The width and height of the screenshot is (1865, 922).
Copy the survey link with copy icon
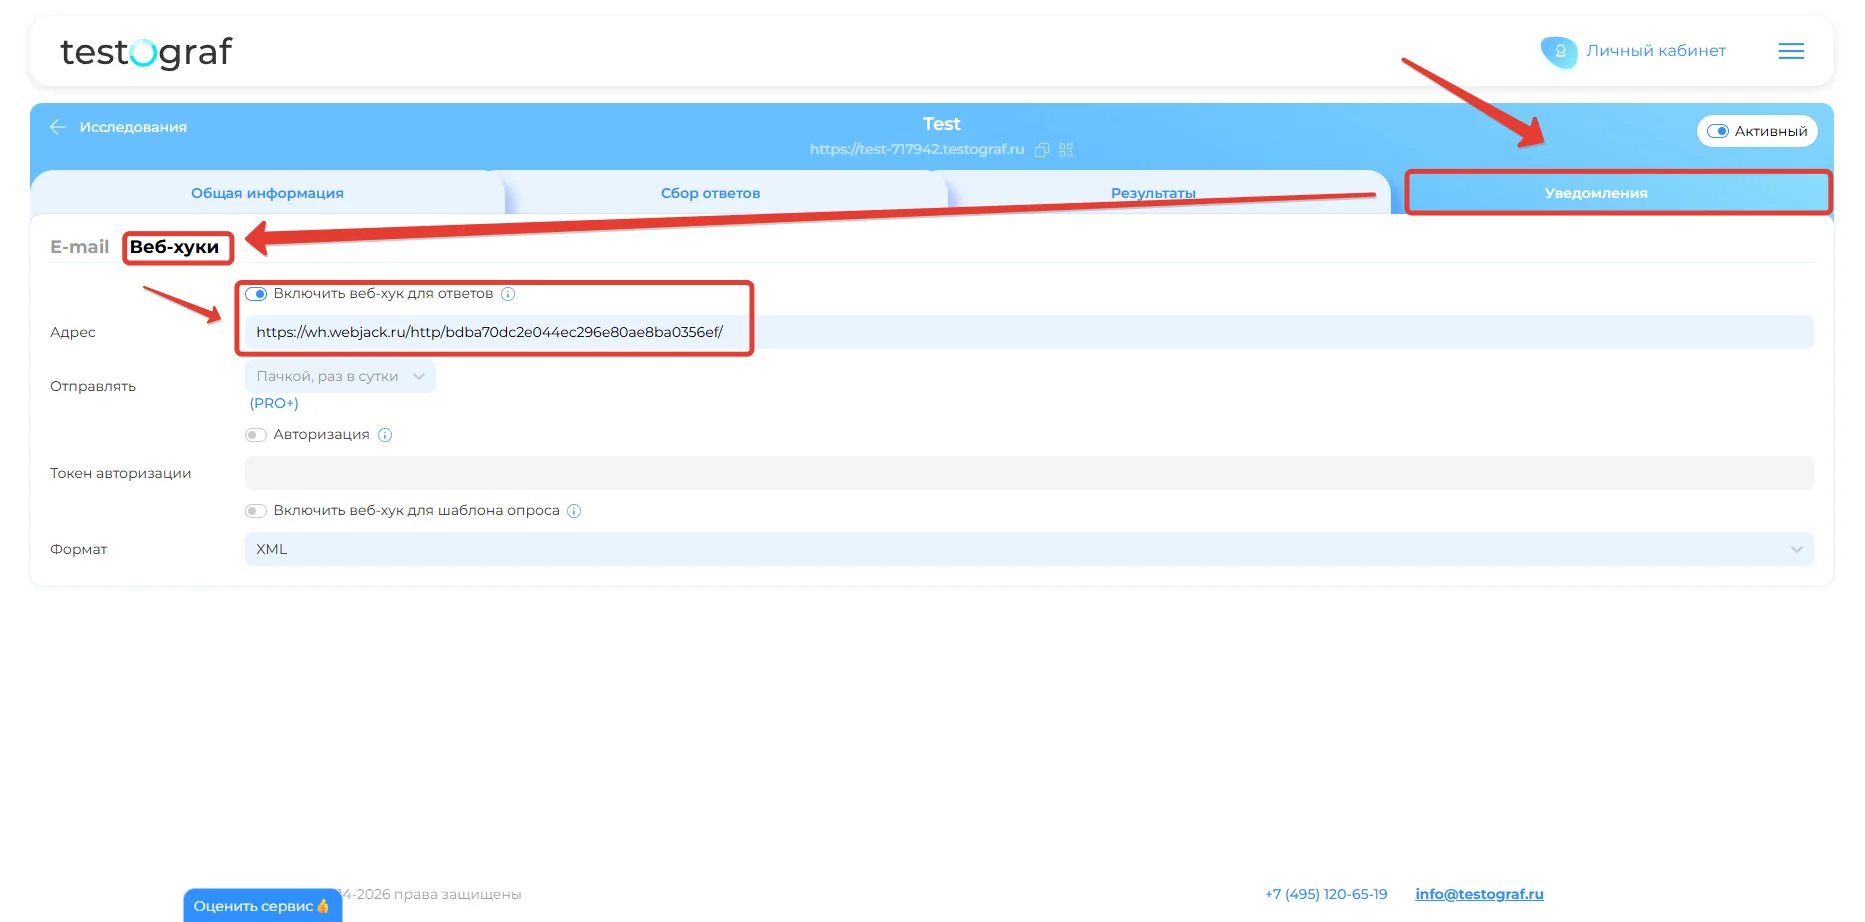pos(1042,150)
